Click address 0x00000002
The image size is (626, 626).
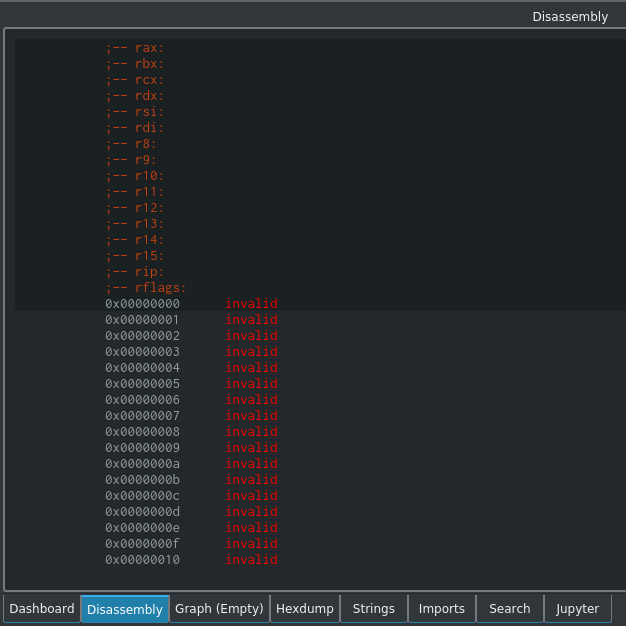point(143,336)
